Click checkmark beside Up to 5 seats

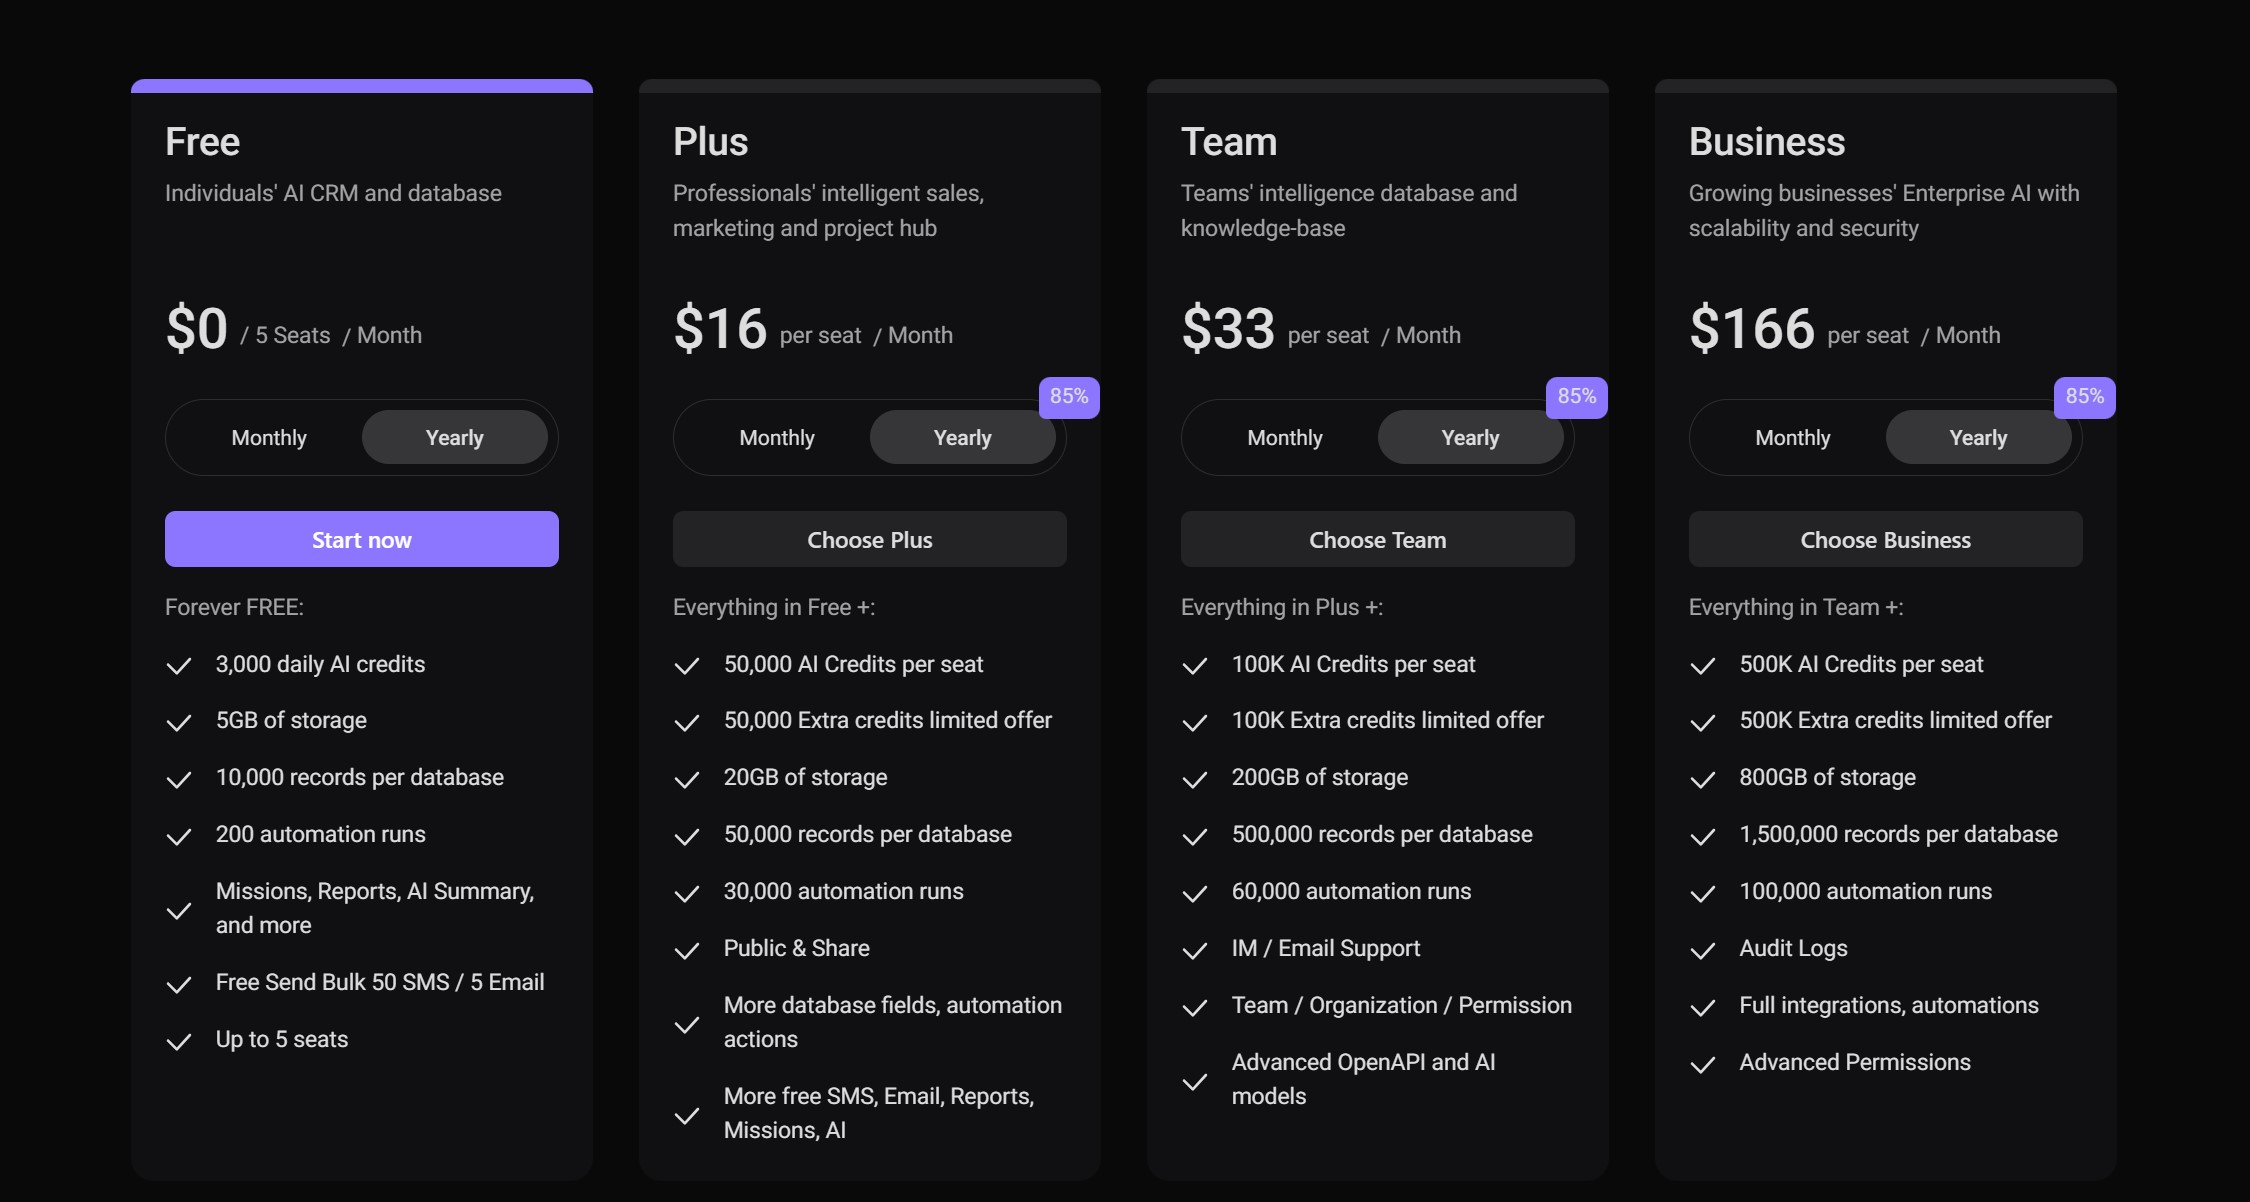179,1041
